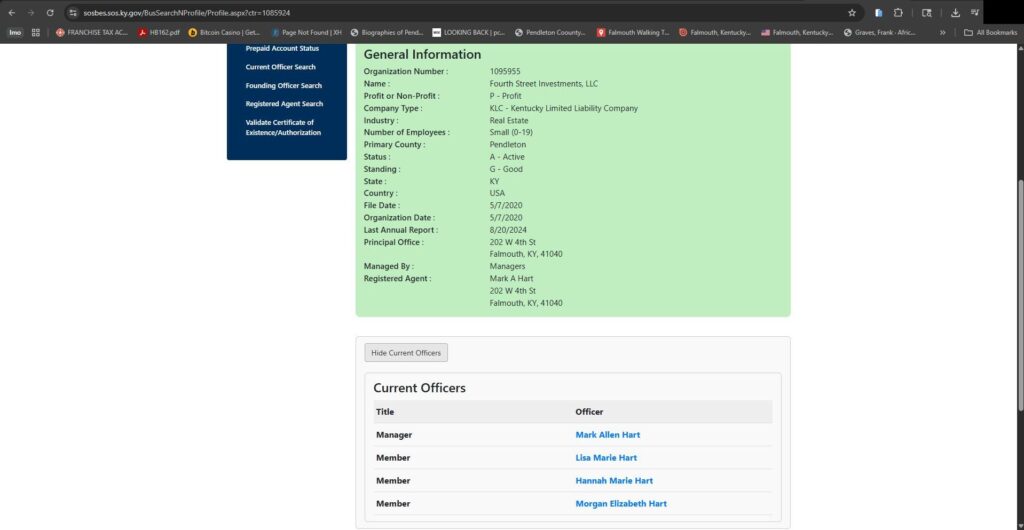The width and height of the screenshot is (1024, 530).
Task: Click the P - Profit value
Action: point(505,96)
